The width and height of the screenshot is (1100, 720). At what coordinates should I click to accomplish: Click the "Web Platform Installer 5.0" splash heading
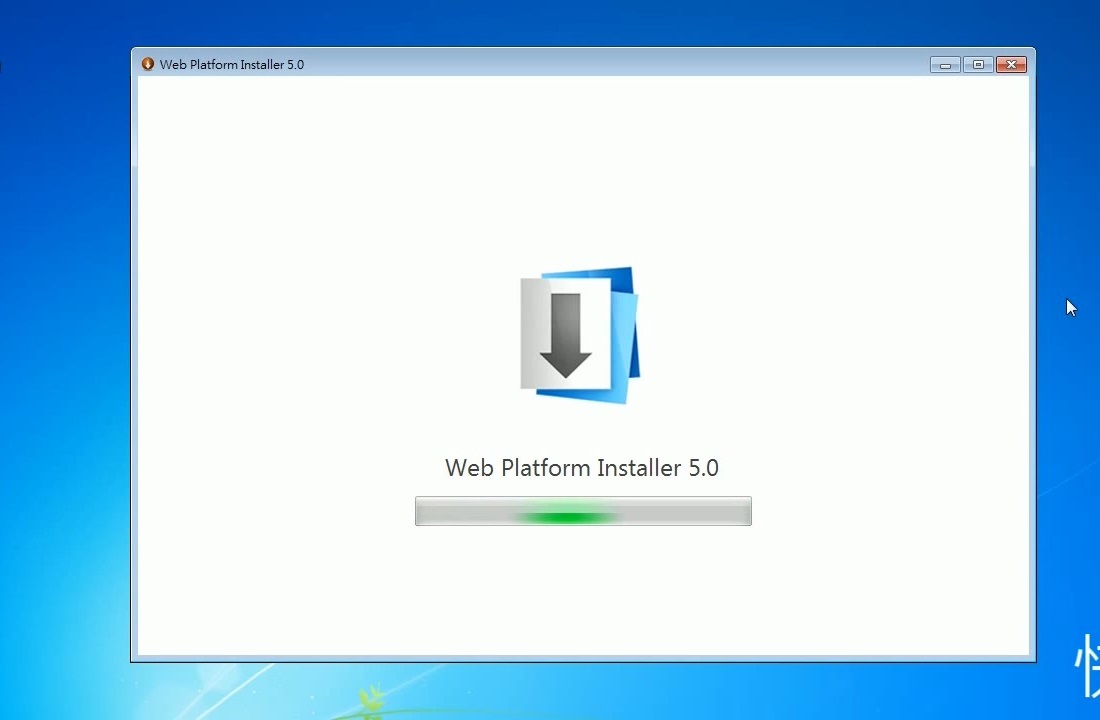(582, 467)
